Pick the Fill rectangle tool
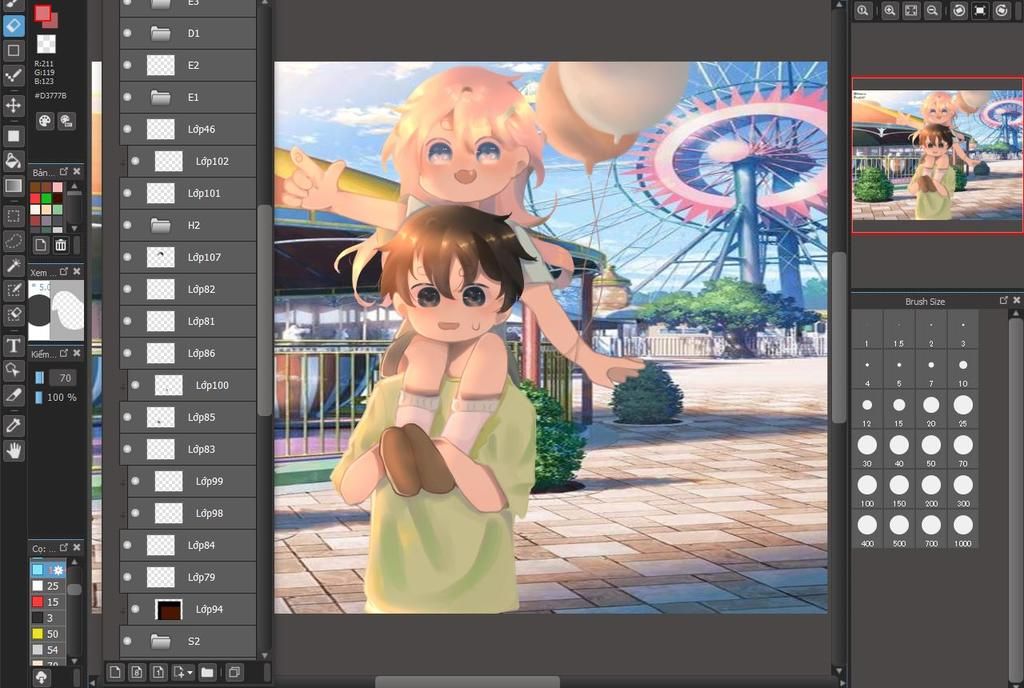The width and height of the screenshot is (1024, 688). click(x=14, y=136)
